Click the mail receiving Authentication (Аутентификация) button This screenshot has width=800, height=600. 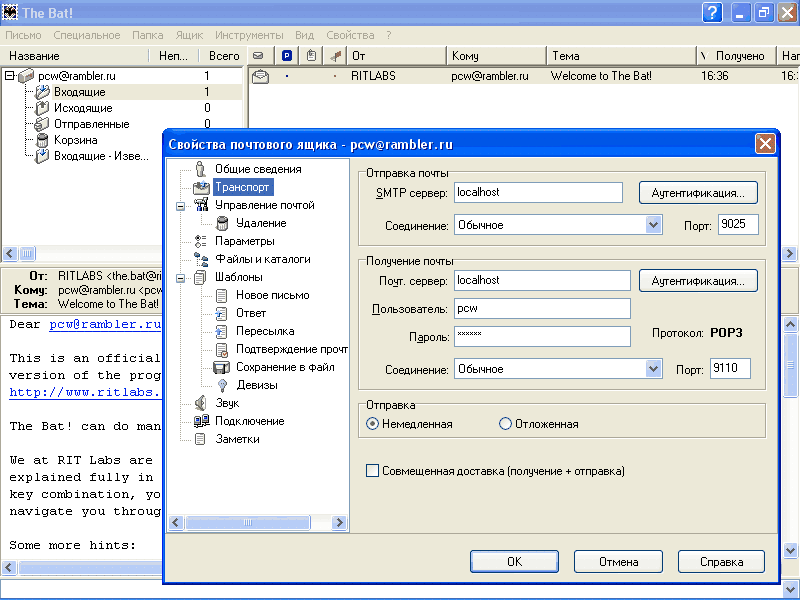click(698, 281)
